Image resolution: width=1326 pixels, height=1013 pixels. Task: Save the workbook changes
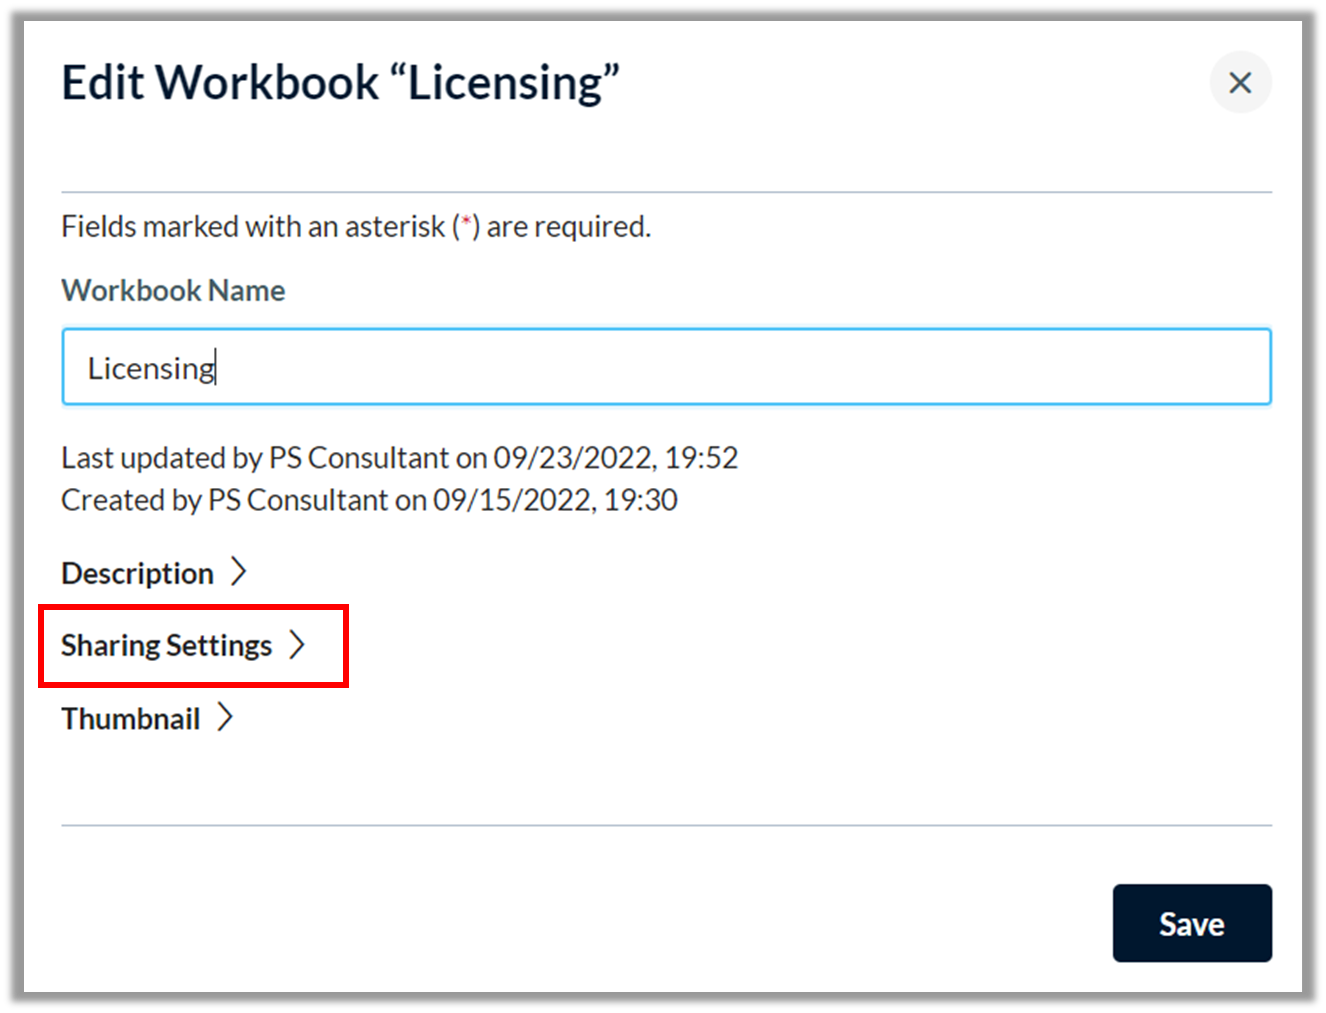pyautogui.click(x=1192, y=923)
